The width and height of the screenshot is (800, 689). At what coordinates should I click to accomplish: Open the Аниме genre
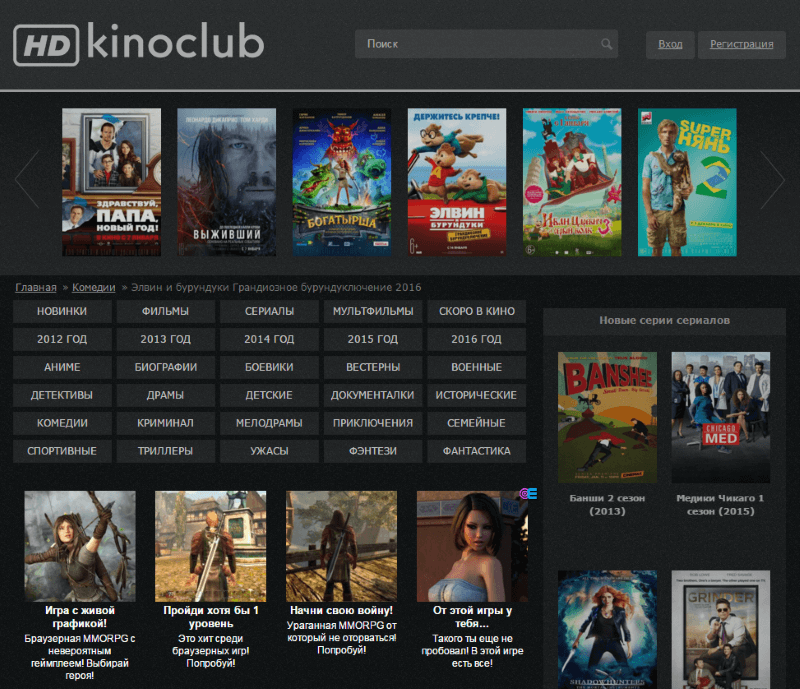[x=62, y=367]
